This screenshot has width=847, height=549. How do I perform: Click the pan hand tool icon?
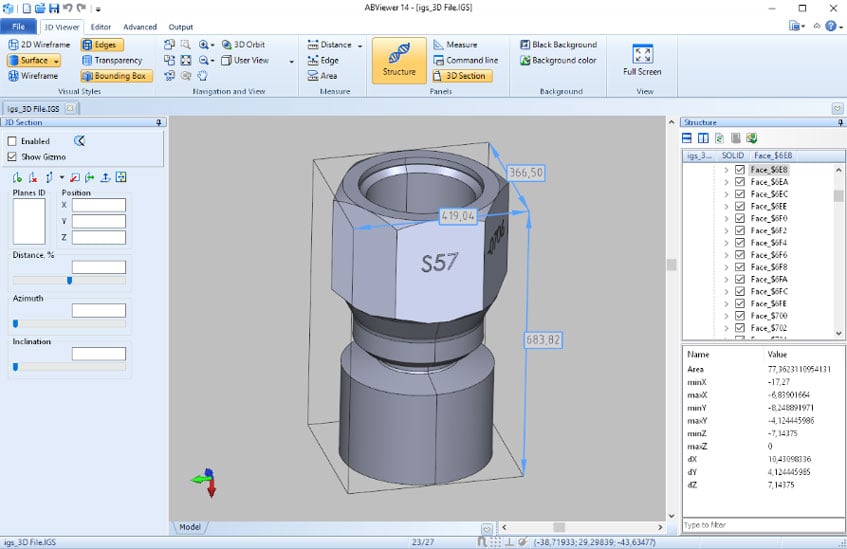tap(202, 76)
